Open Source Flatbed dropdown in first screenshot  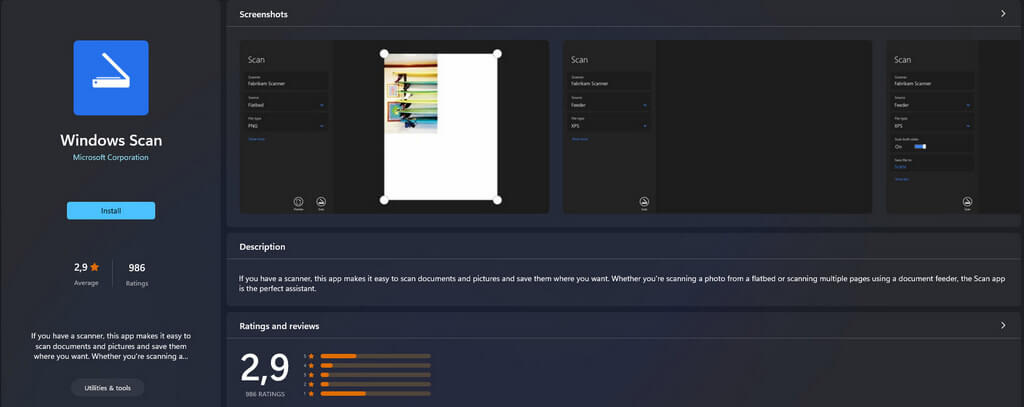(286, 103)
